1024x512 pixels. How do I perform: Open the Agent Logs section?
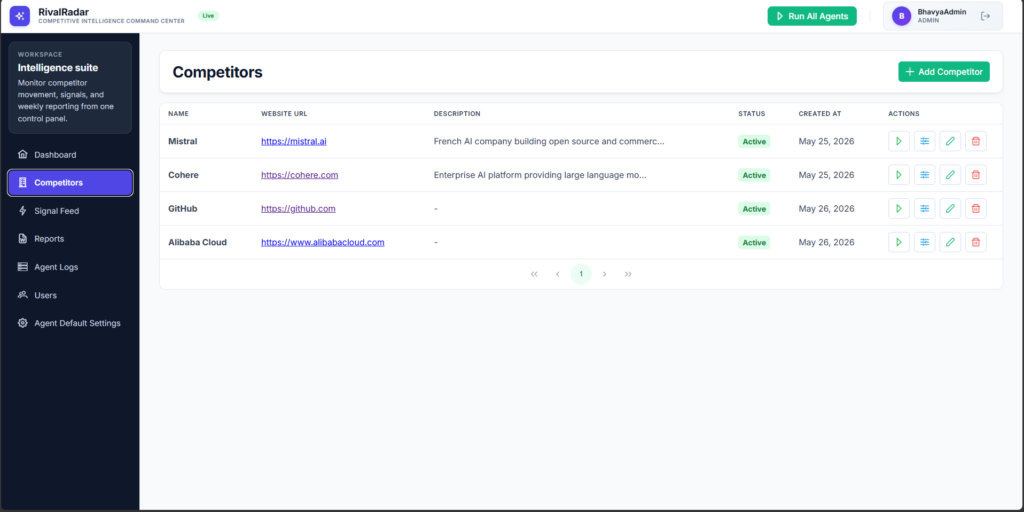point(70,267)
